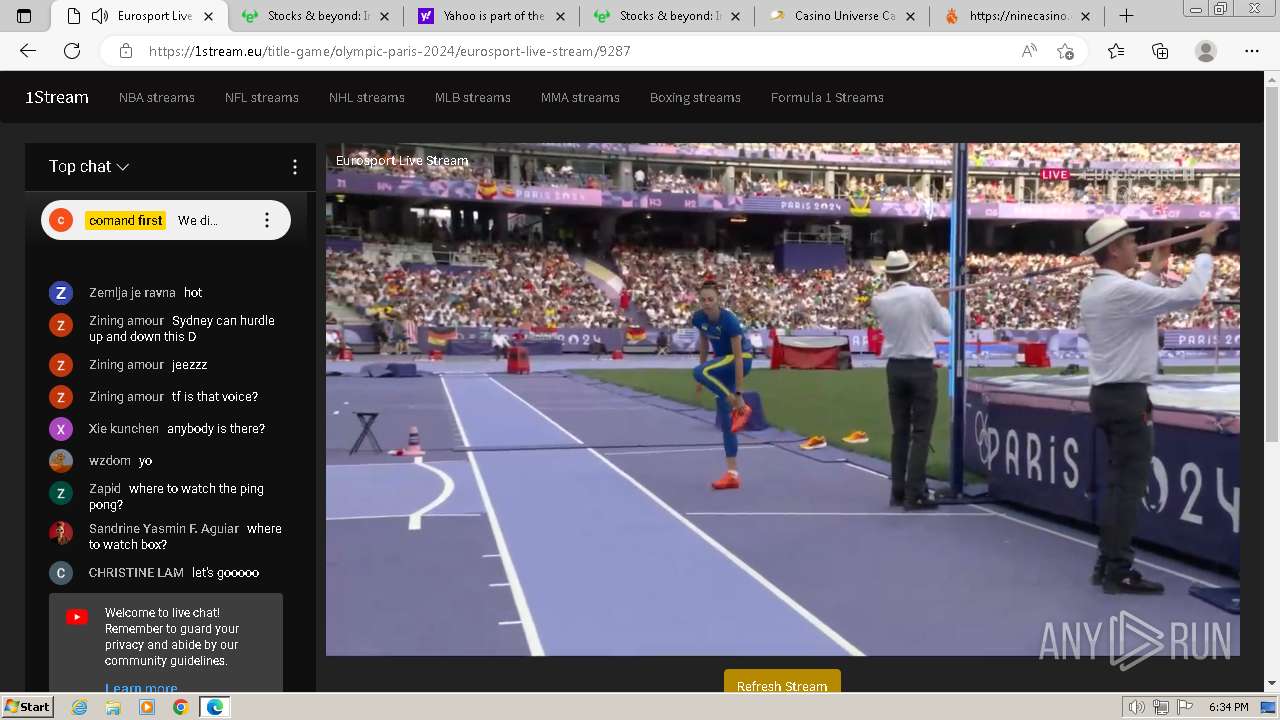Switch to the Casino Universe tab
The width and height of the screenshot is (1280, 720).
click(841, 16)
